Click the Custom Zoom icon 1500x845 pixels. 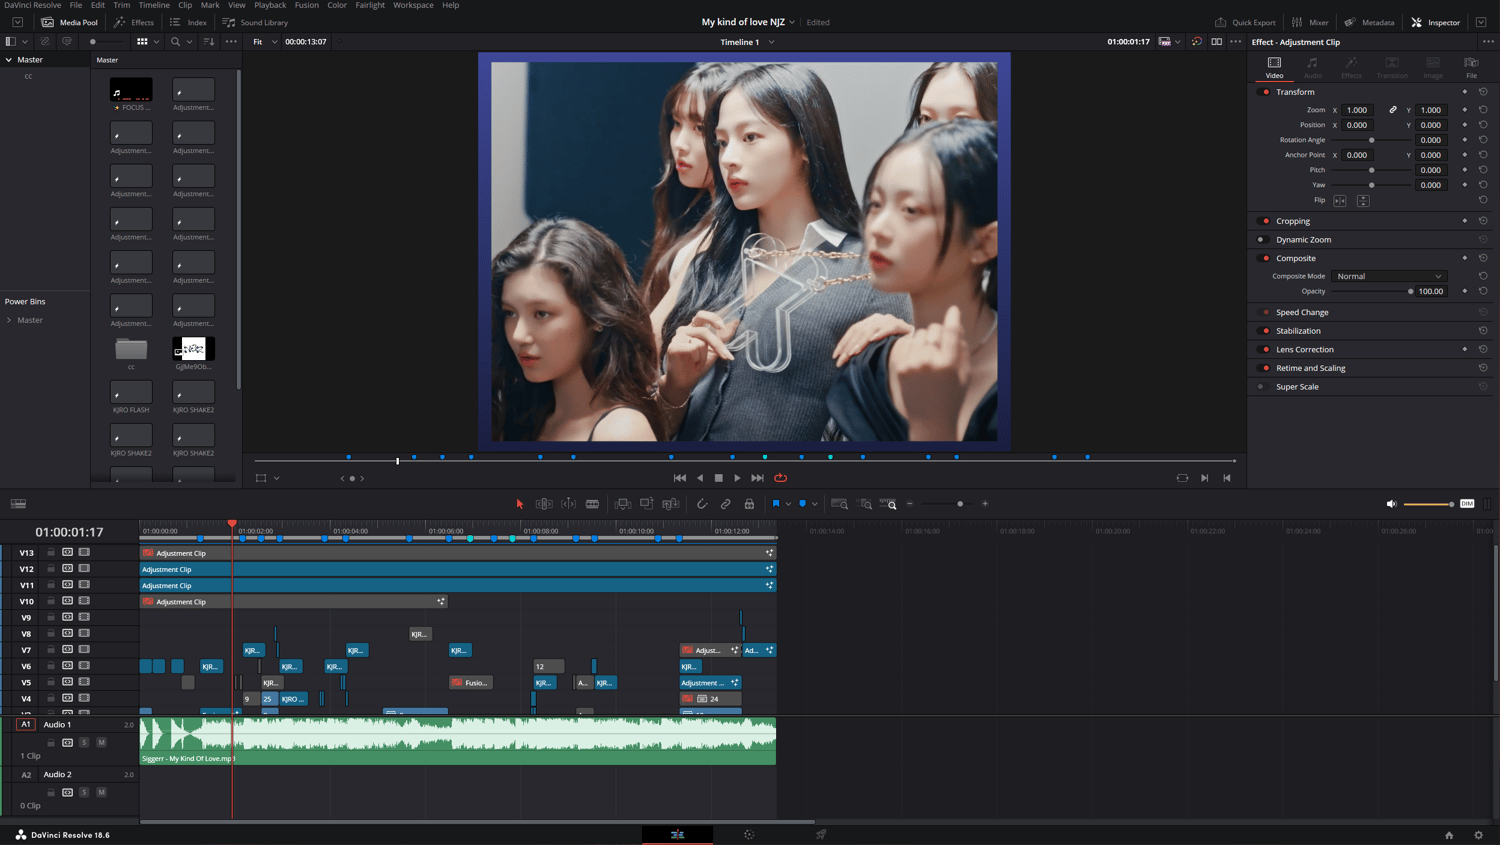tap(888, 504)
